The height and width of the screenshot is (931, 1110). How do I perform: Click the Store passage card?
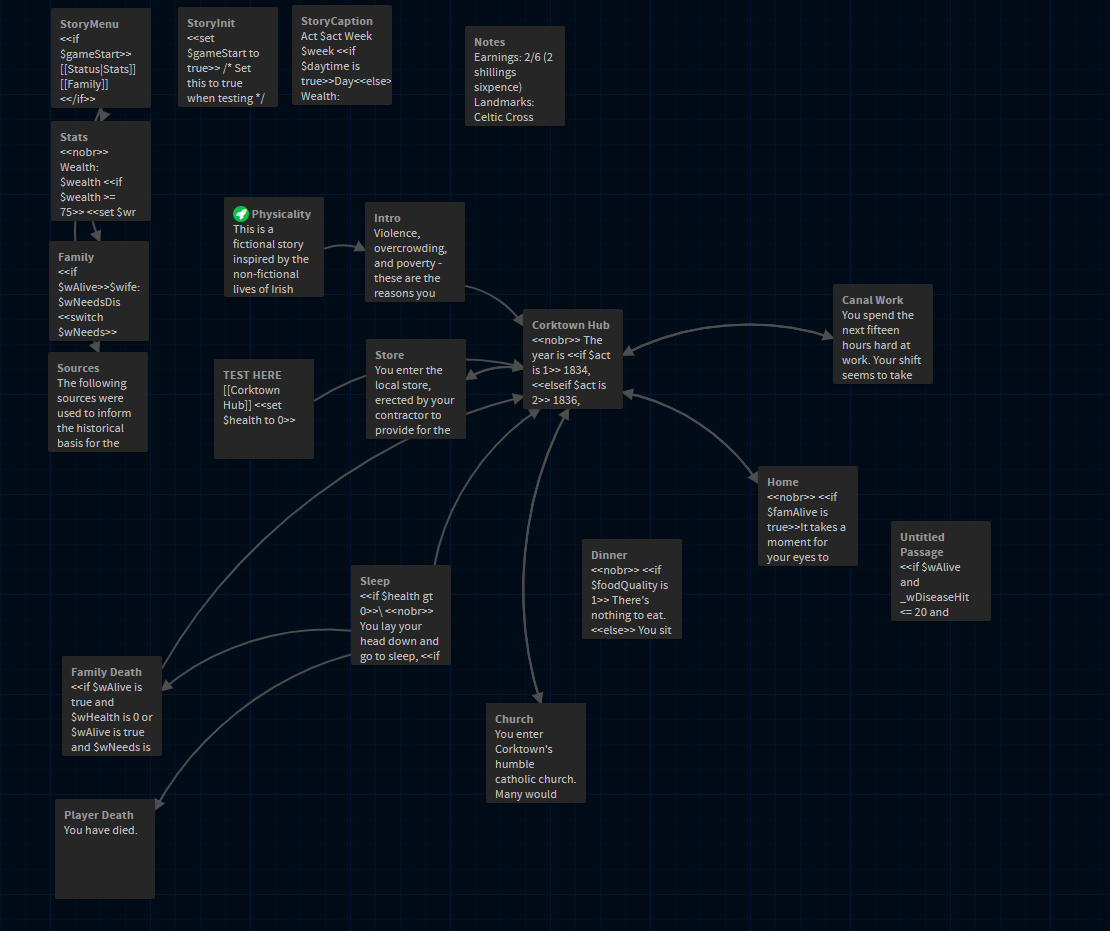tap(416, 389)
